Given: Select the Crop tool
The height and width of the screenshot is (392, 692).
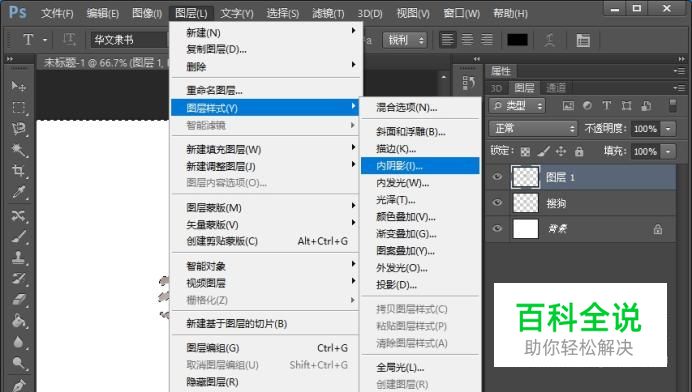Looking at the screenshot, I should pyautogui.click(x=18, y=170).
